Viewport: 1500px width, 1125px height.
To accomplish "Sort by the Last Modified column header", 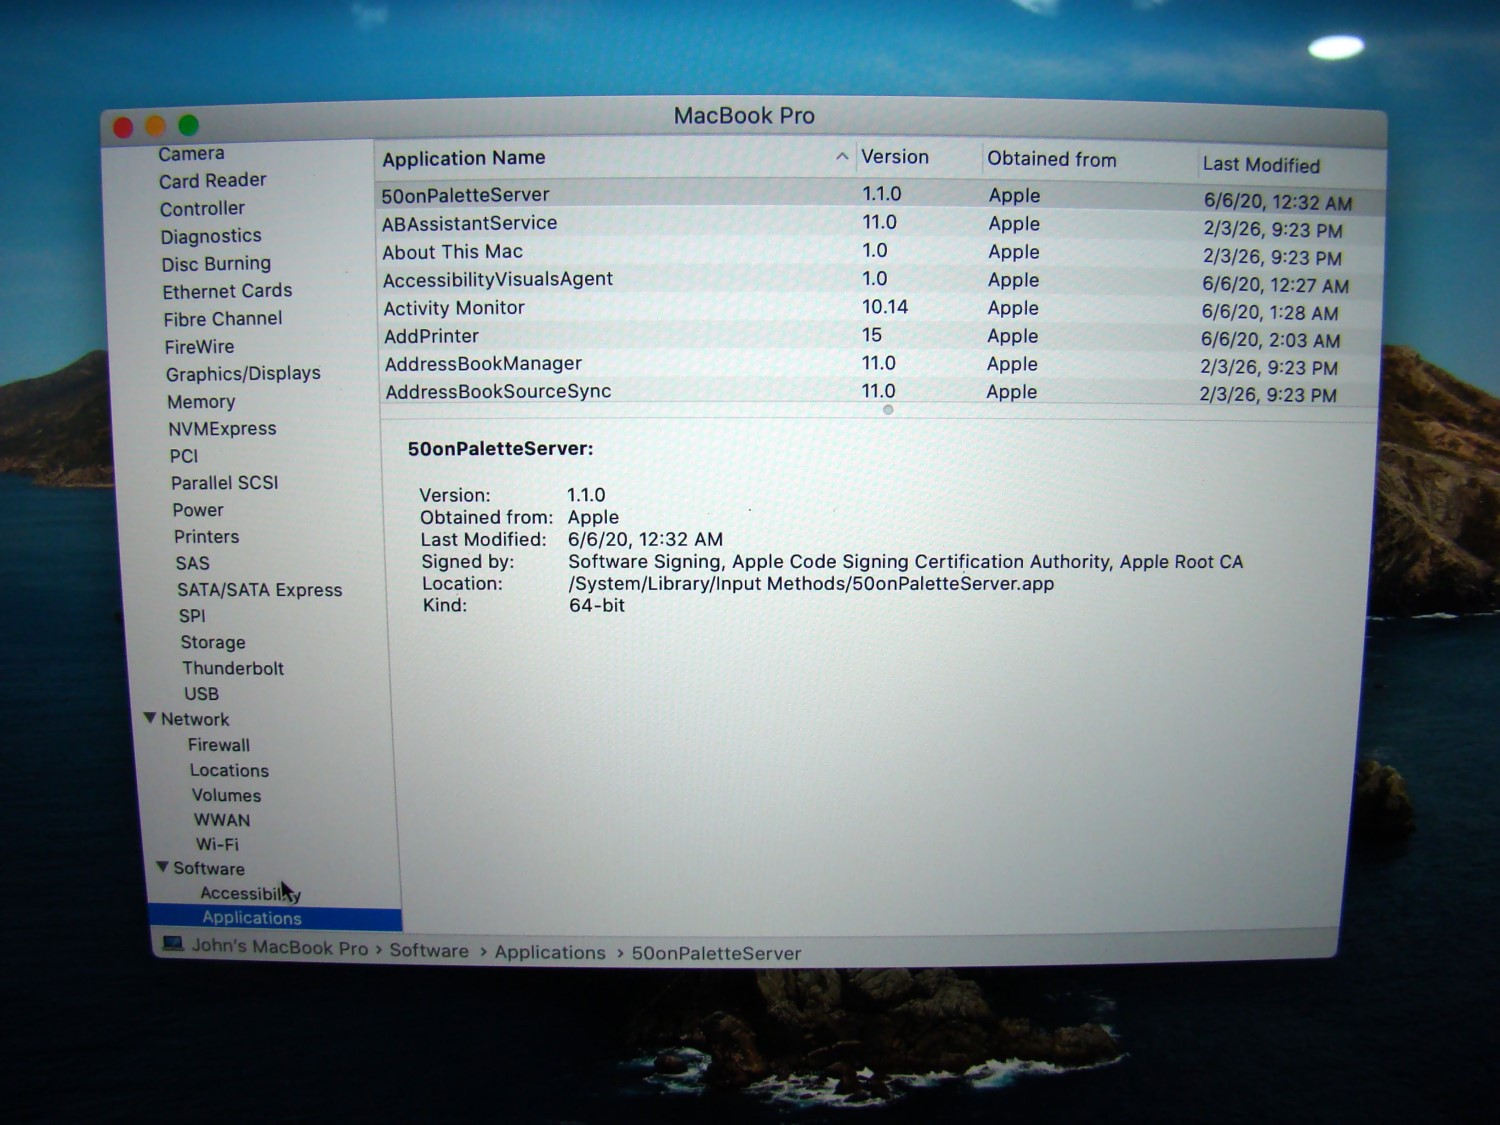I will tap(1260, 165).
